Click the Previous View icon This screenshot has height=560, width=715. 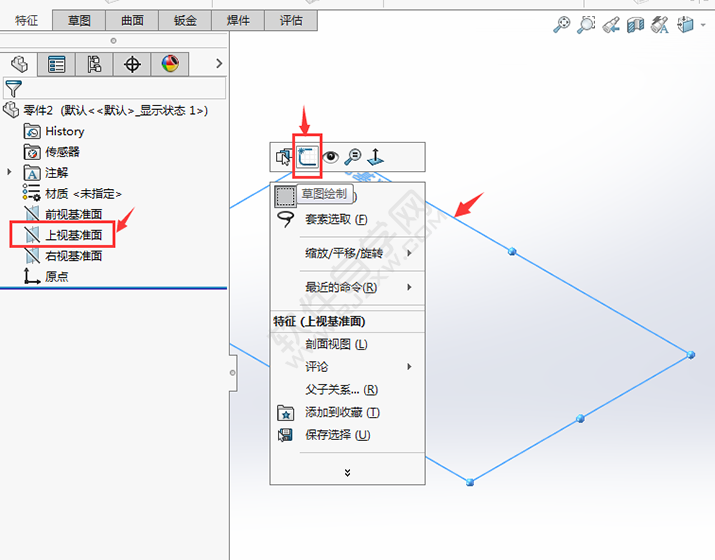point(611,25)
